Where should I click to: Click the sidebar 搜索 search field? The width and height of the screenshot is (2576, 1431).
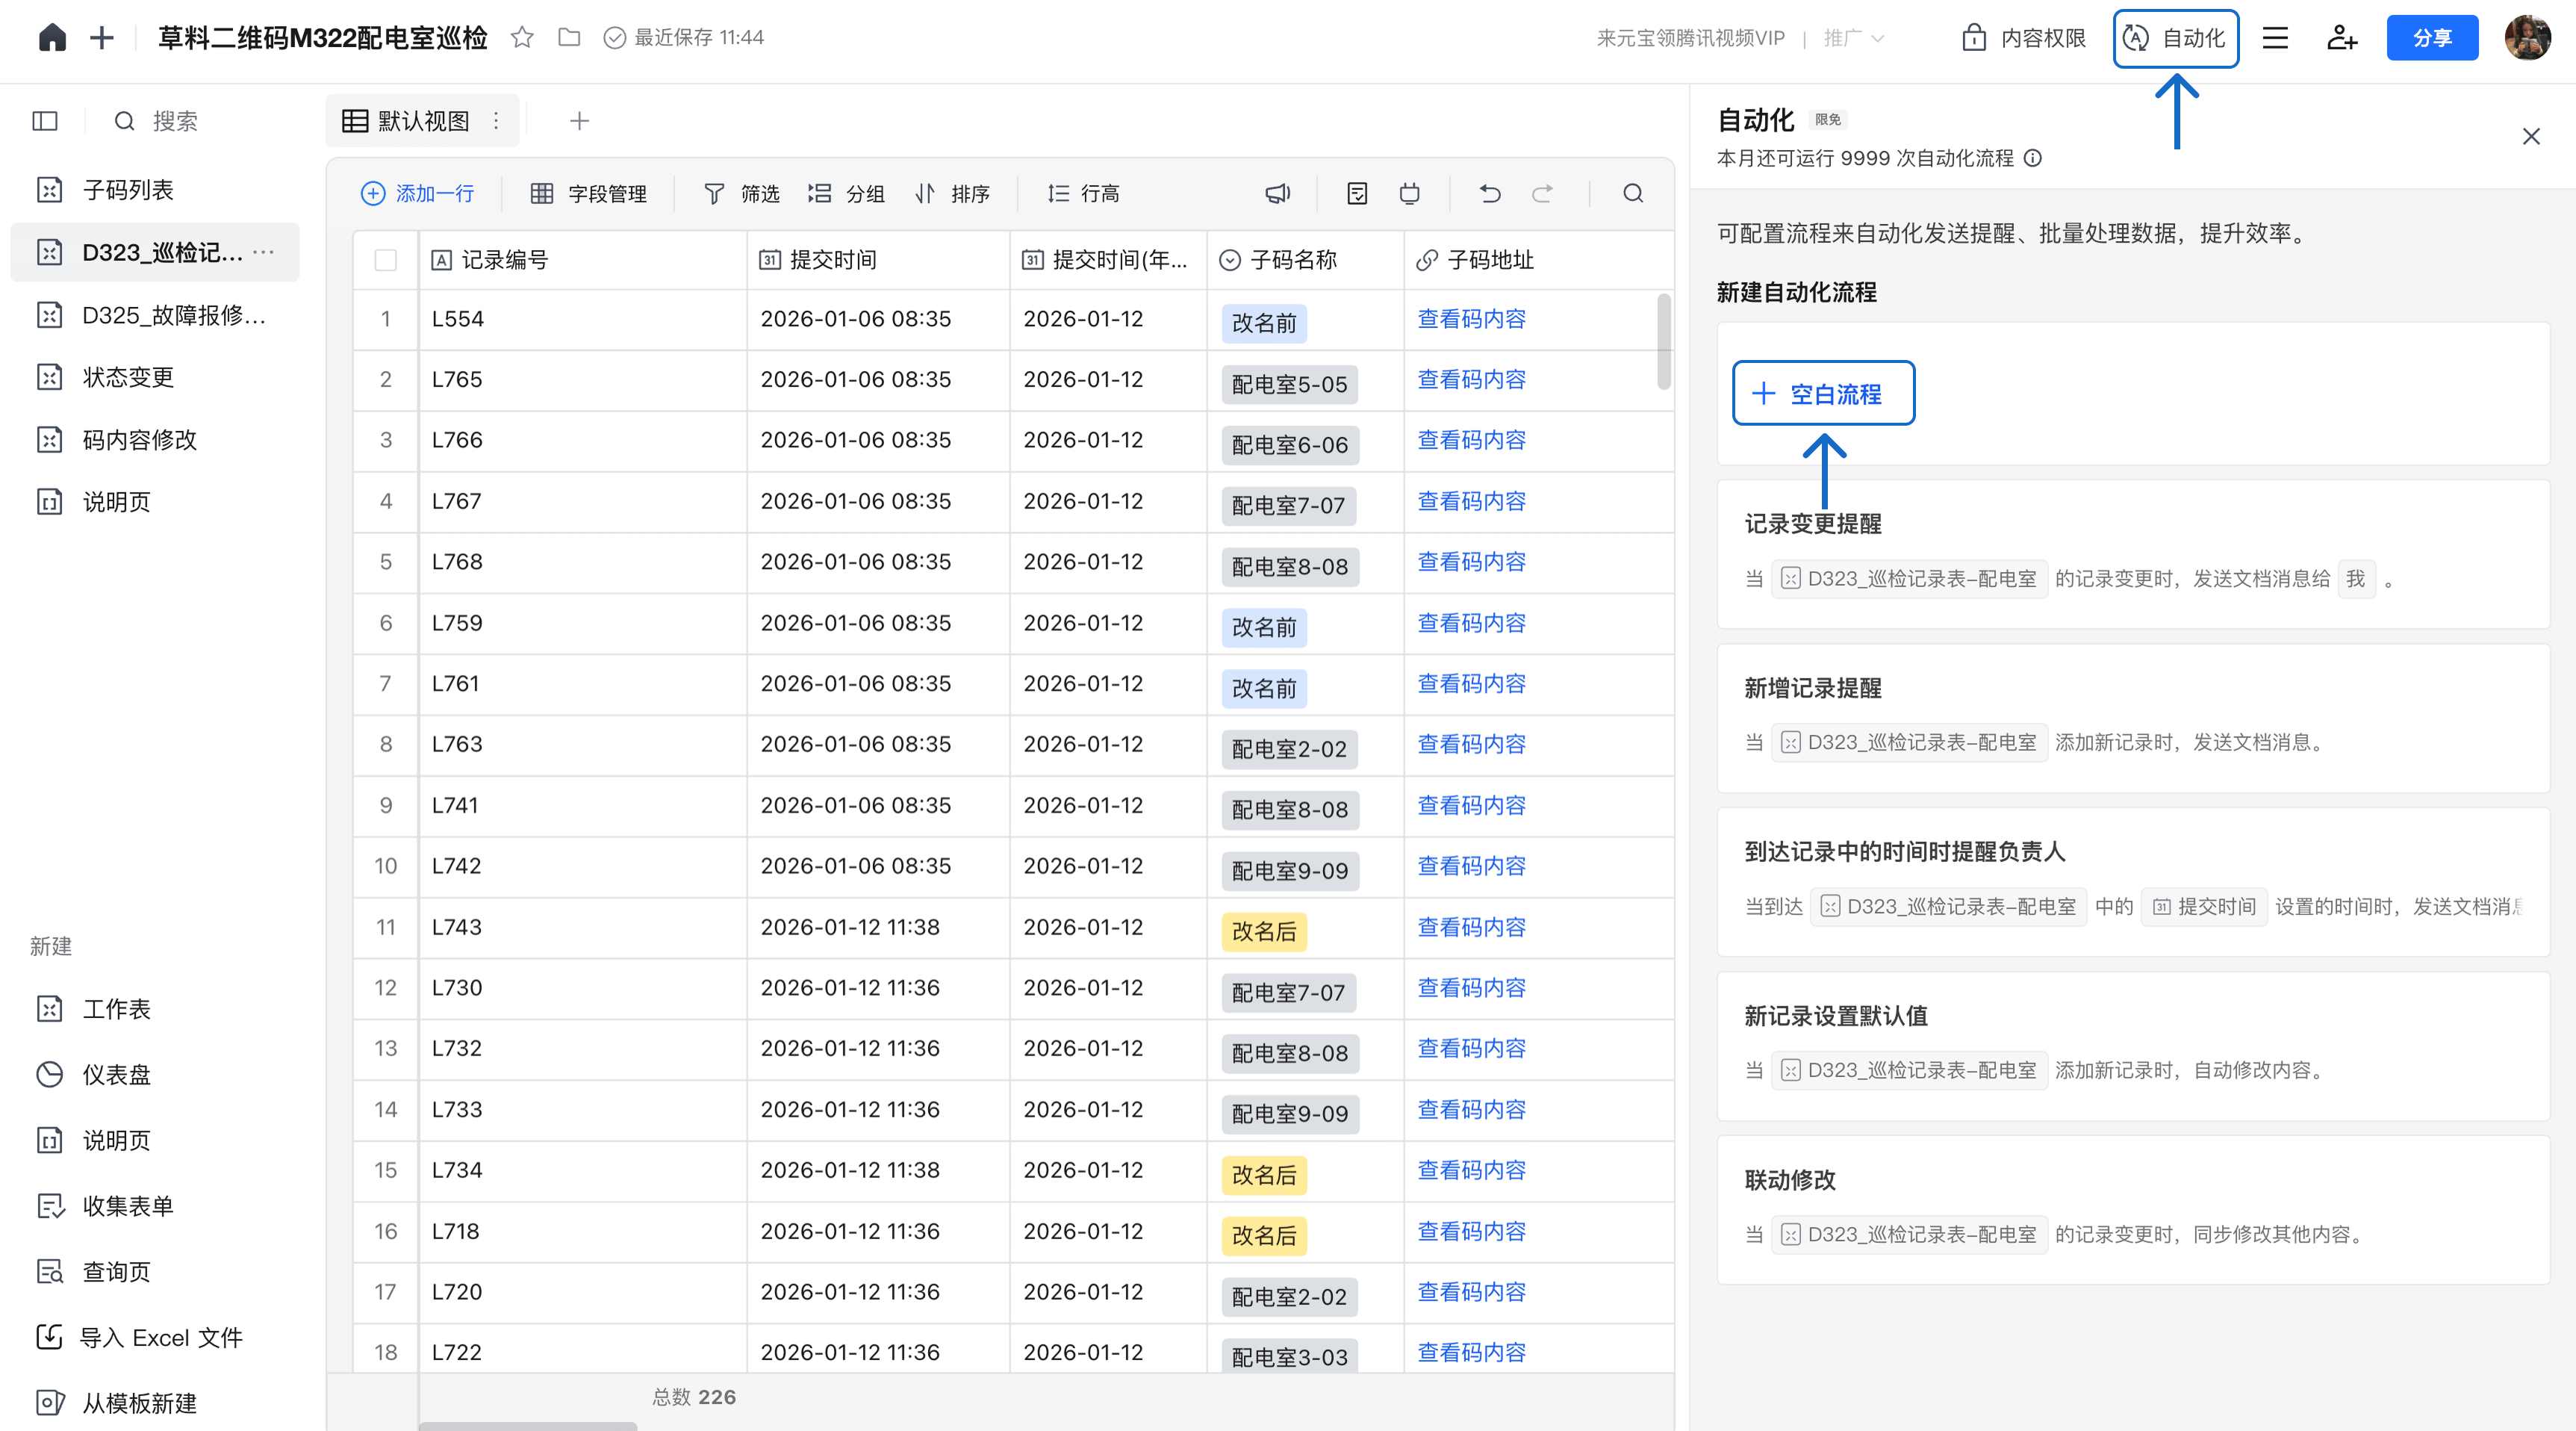[175, 121]
